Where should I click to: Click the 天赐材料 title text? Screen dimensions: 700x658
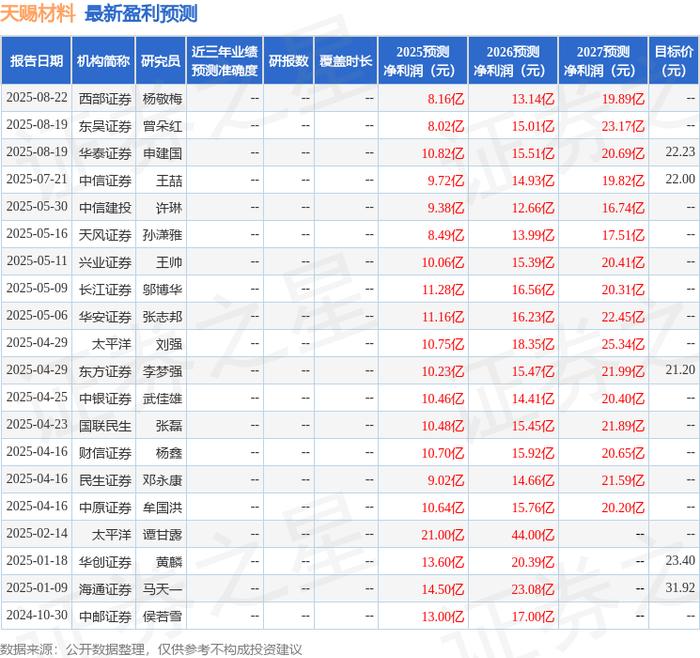[38, 13]
